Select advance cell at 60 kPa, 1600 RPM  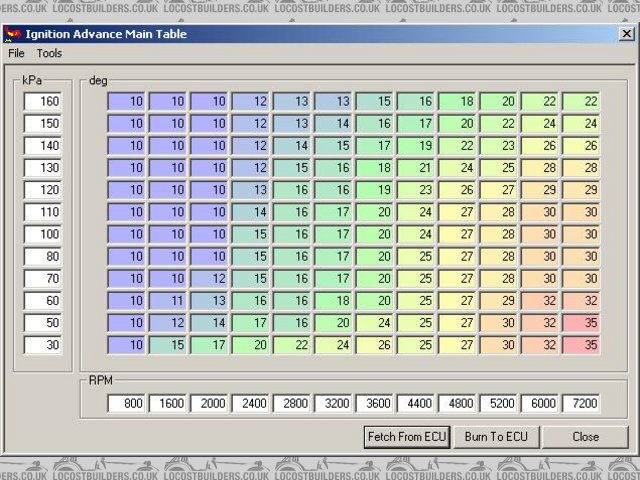coord(168,300)
